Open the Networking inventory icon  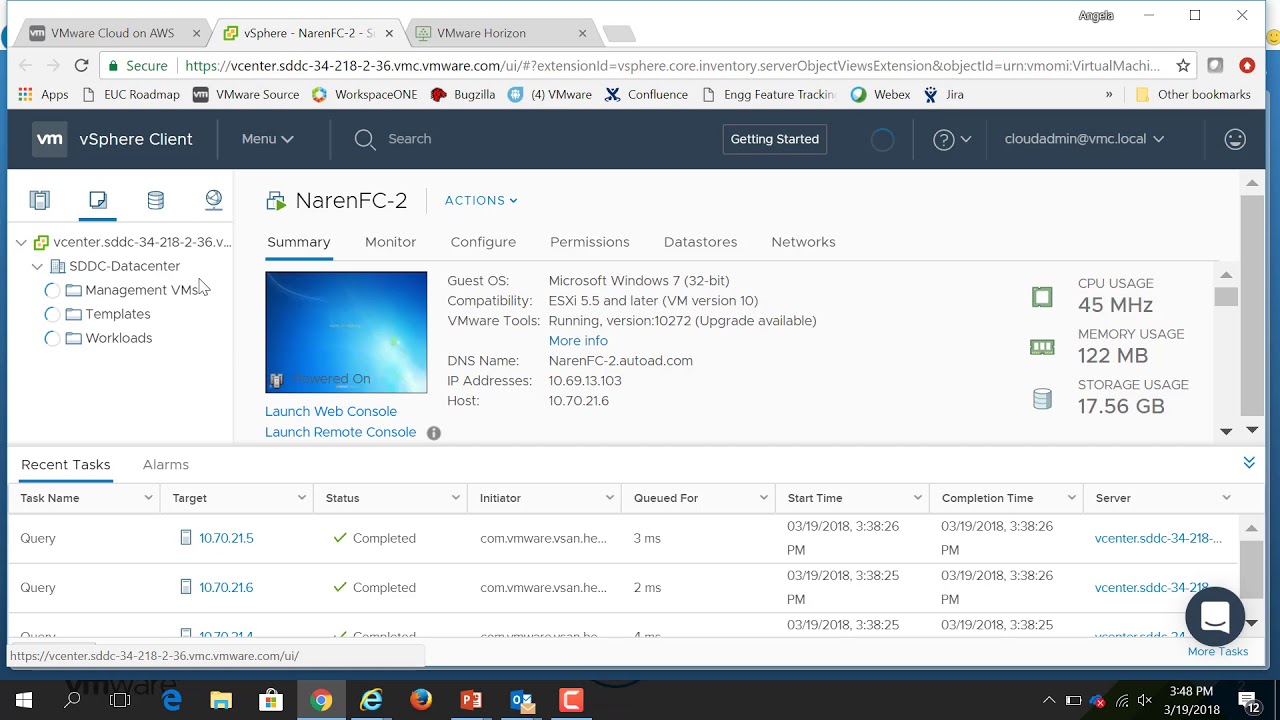coord(213,200)
